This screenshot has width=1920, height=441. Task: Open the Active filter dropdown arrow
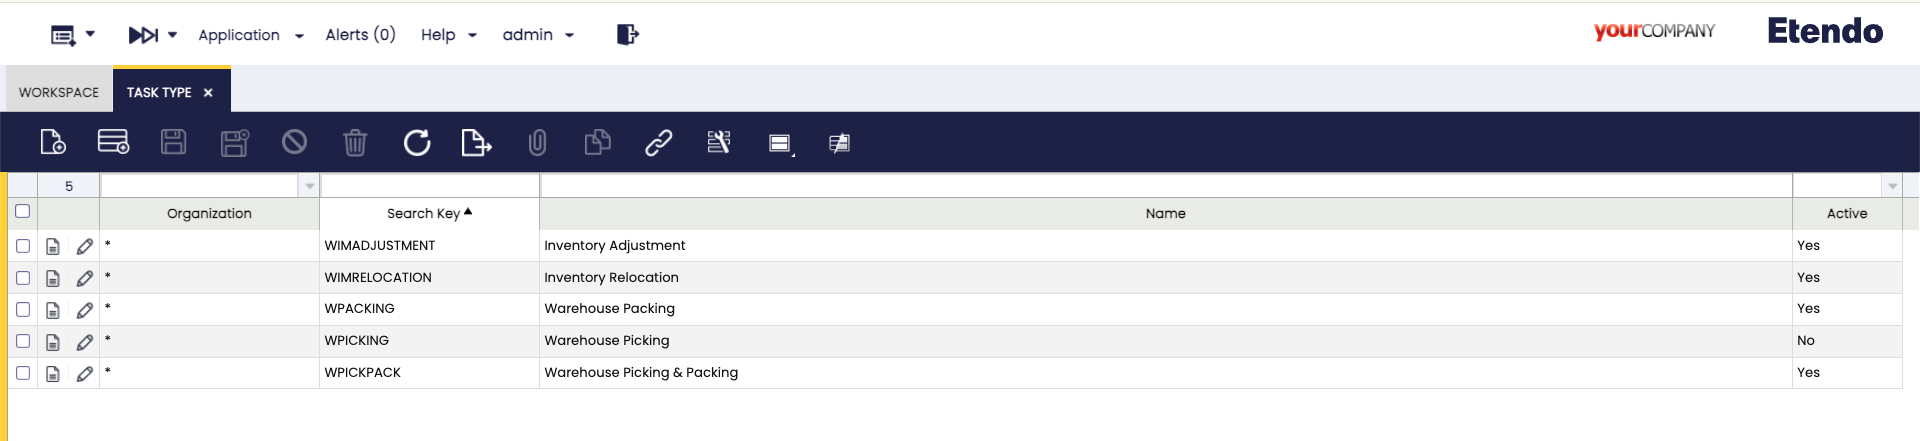coord(1892,186)
